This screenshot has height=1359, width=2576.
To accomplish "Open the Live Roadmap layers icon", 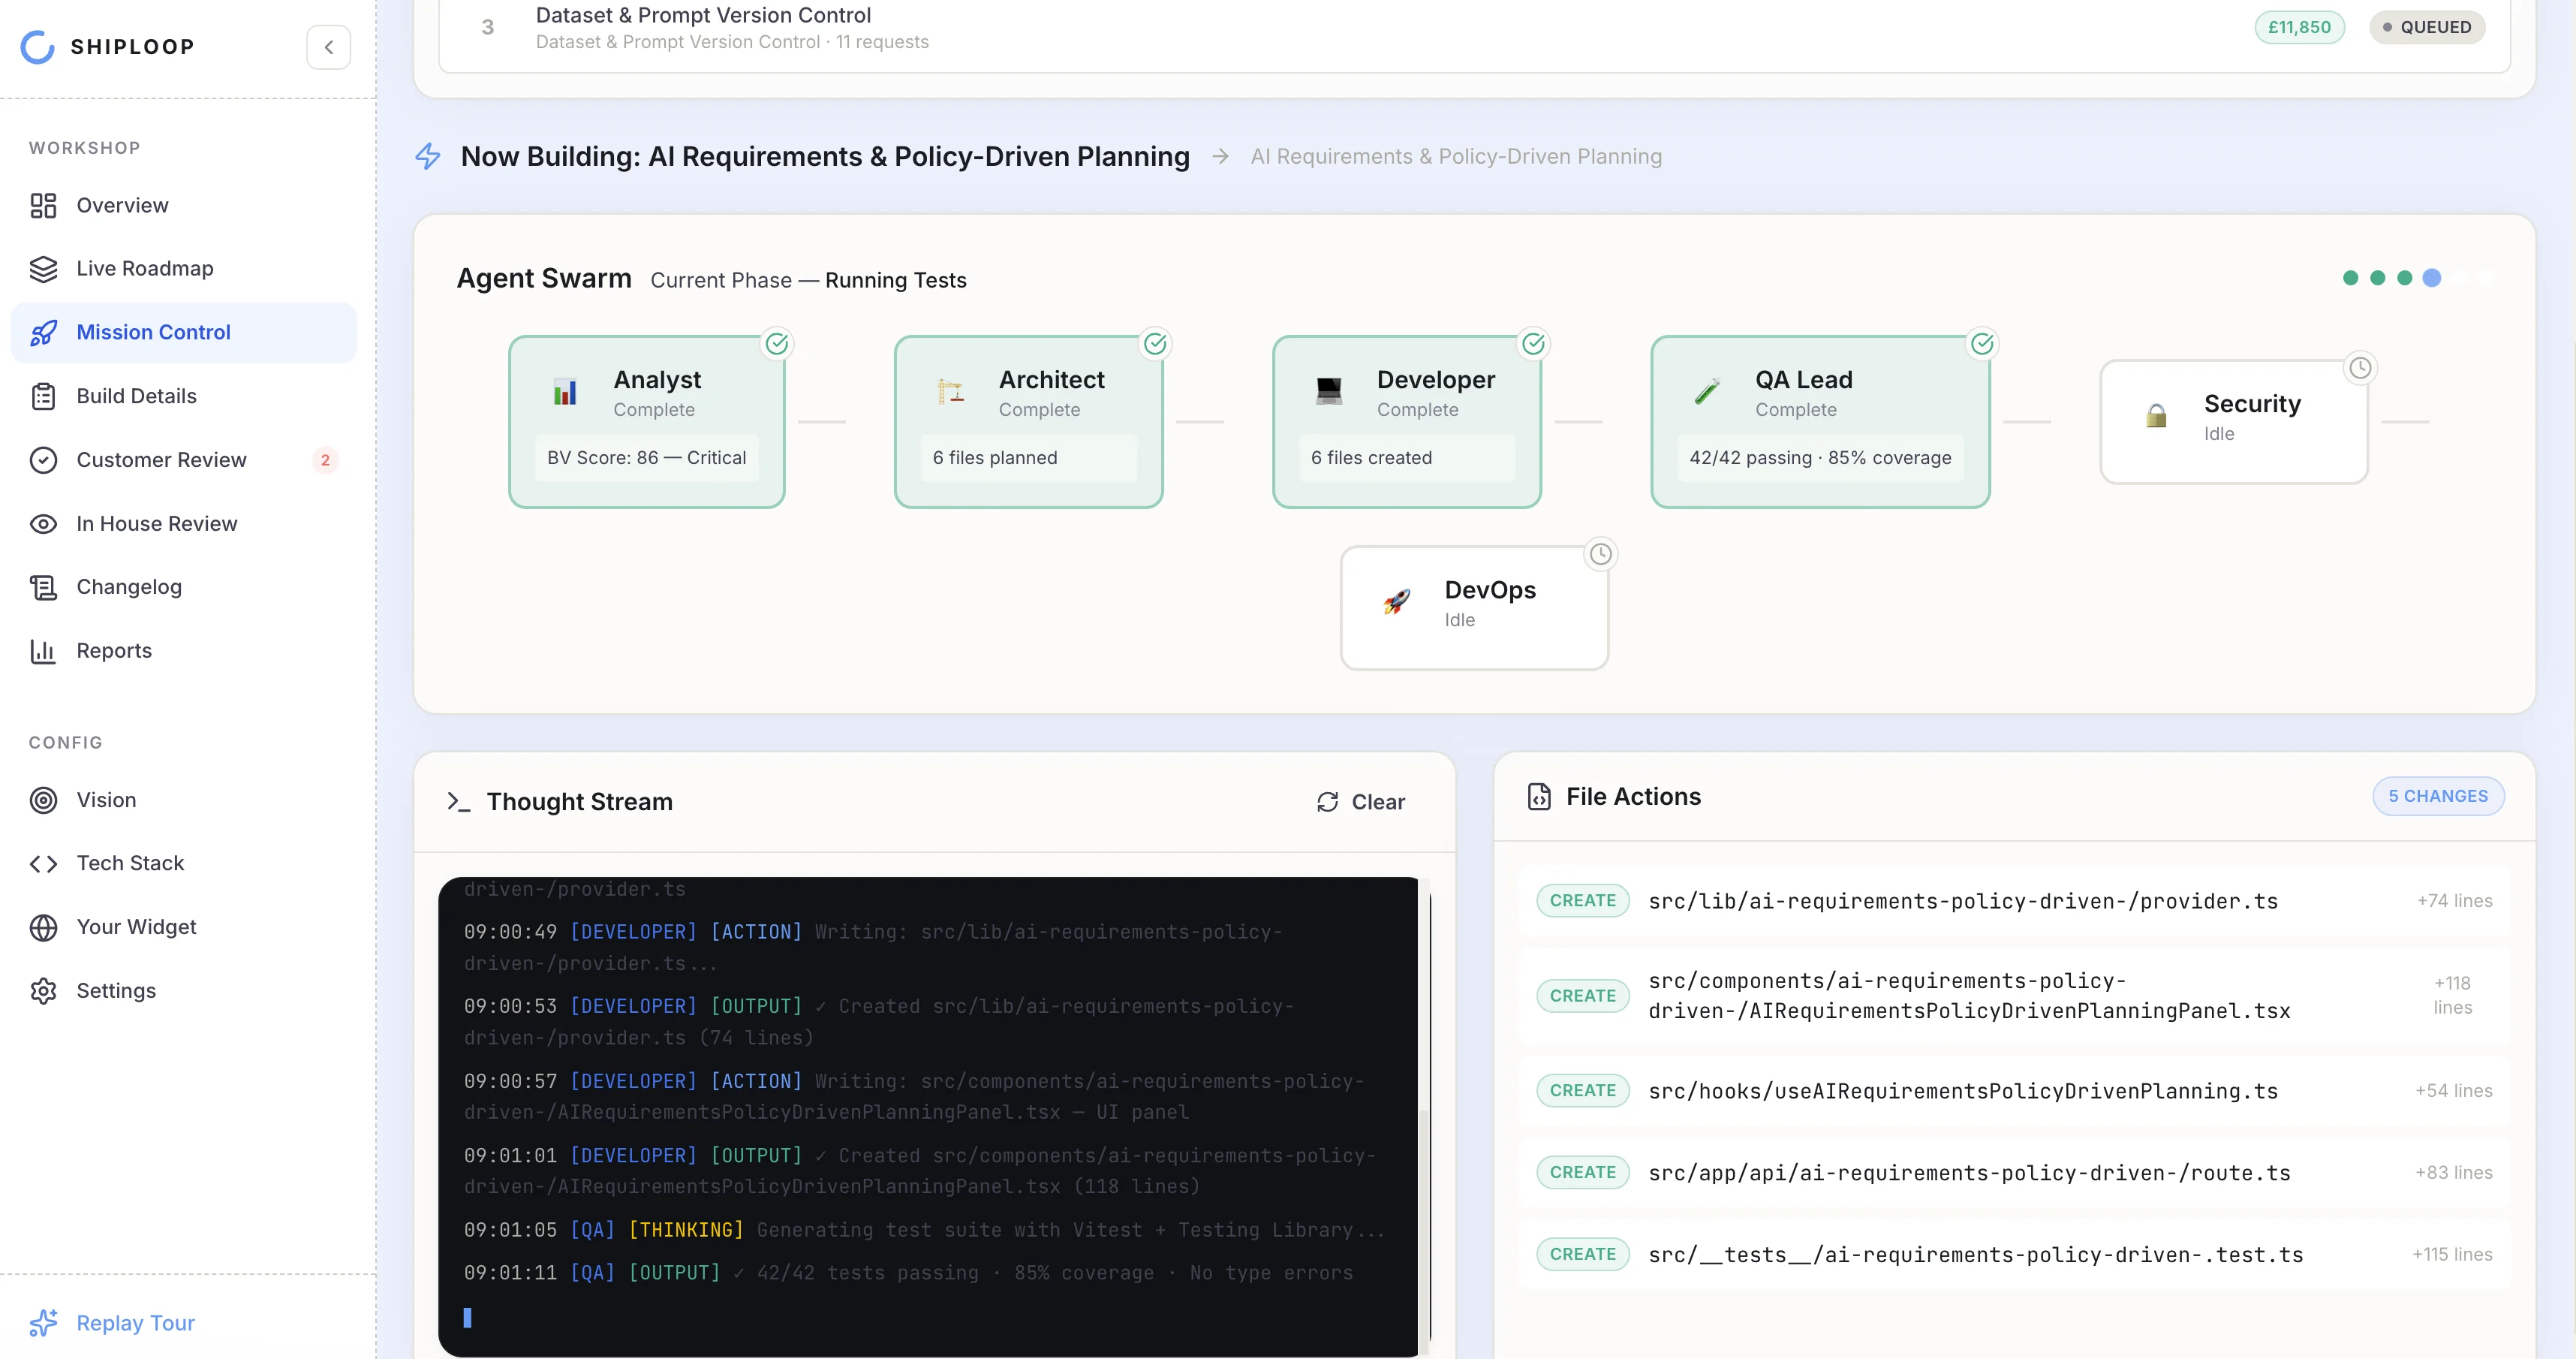I will pyautogui.click(x=43, y=268).
